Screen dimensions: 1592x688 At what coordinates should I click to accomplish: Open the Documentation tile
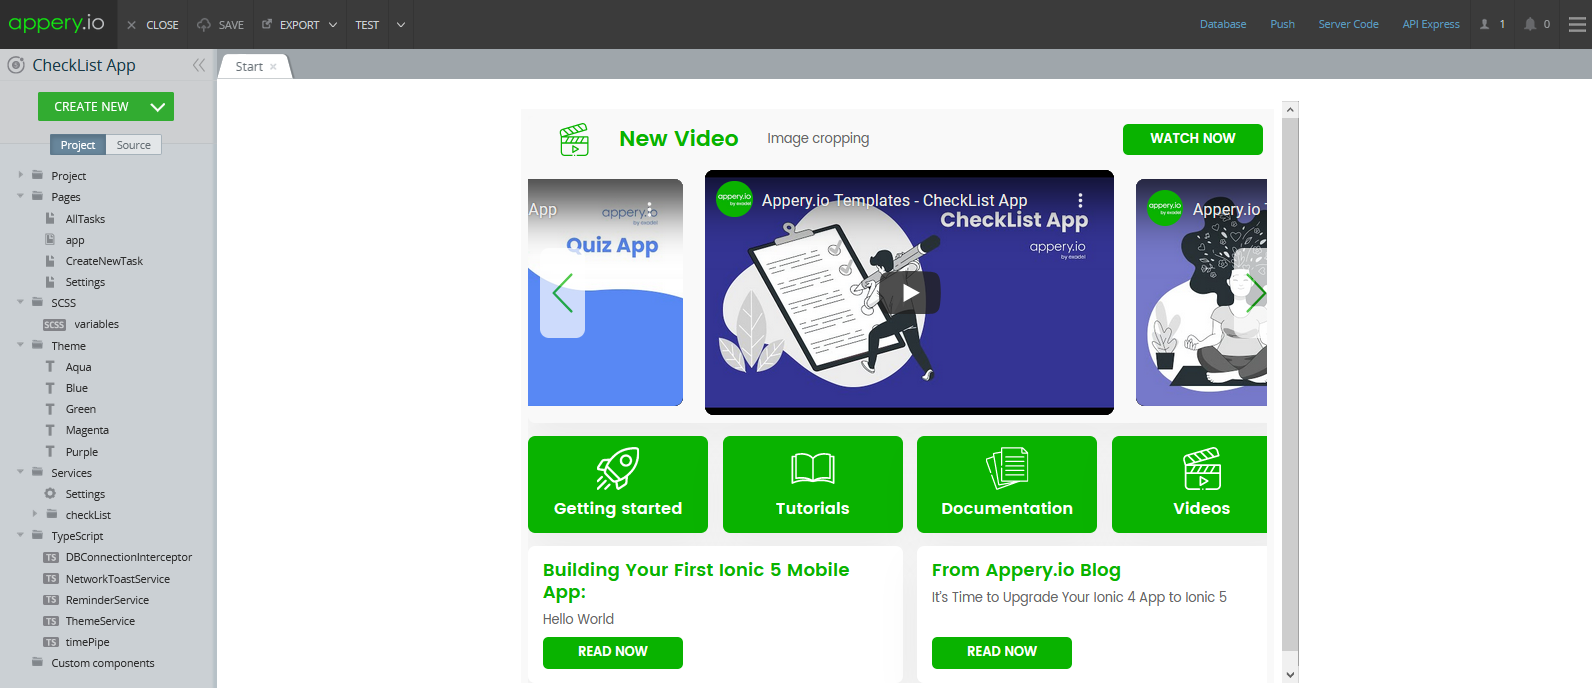click(1007, 484)
